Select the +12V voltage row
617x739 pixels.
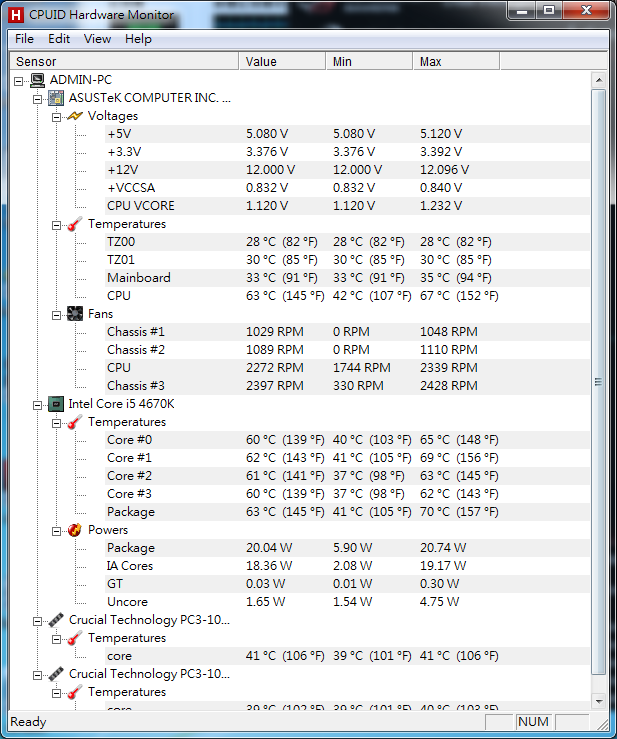coord(347,170)
